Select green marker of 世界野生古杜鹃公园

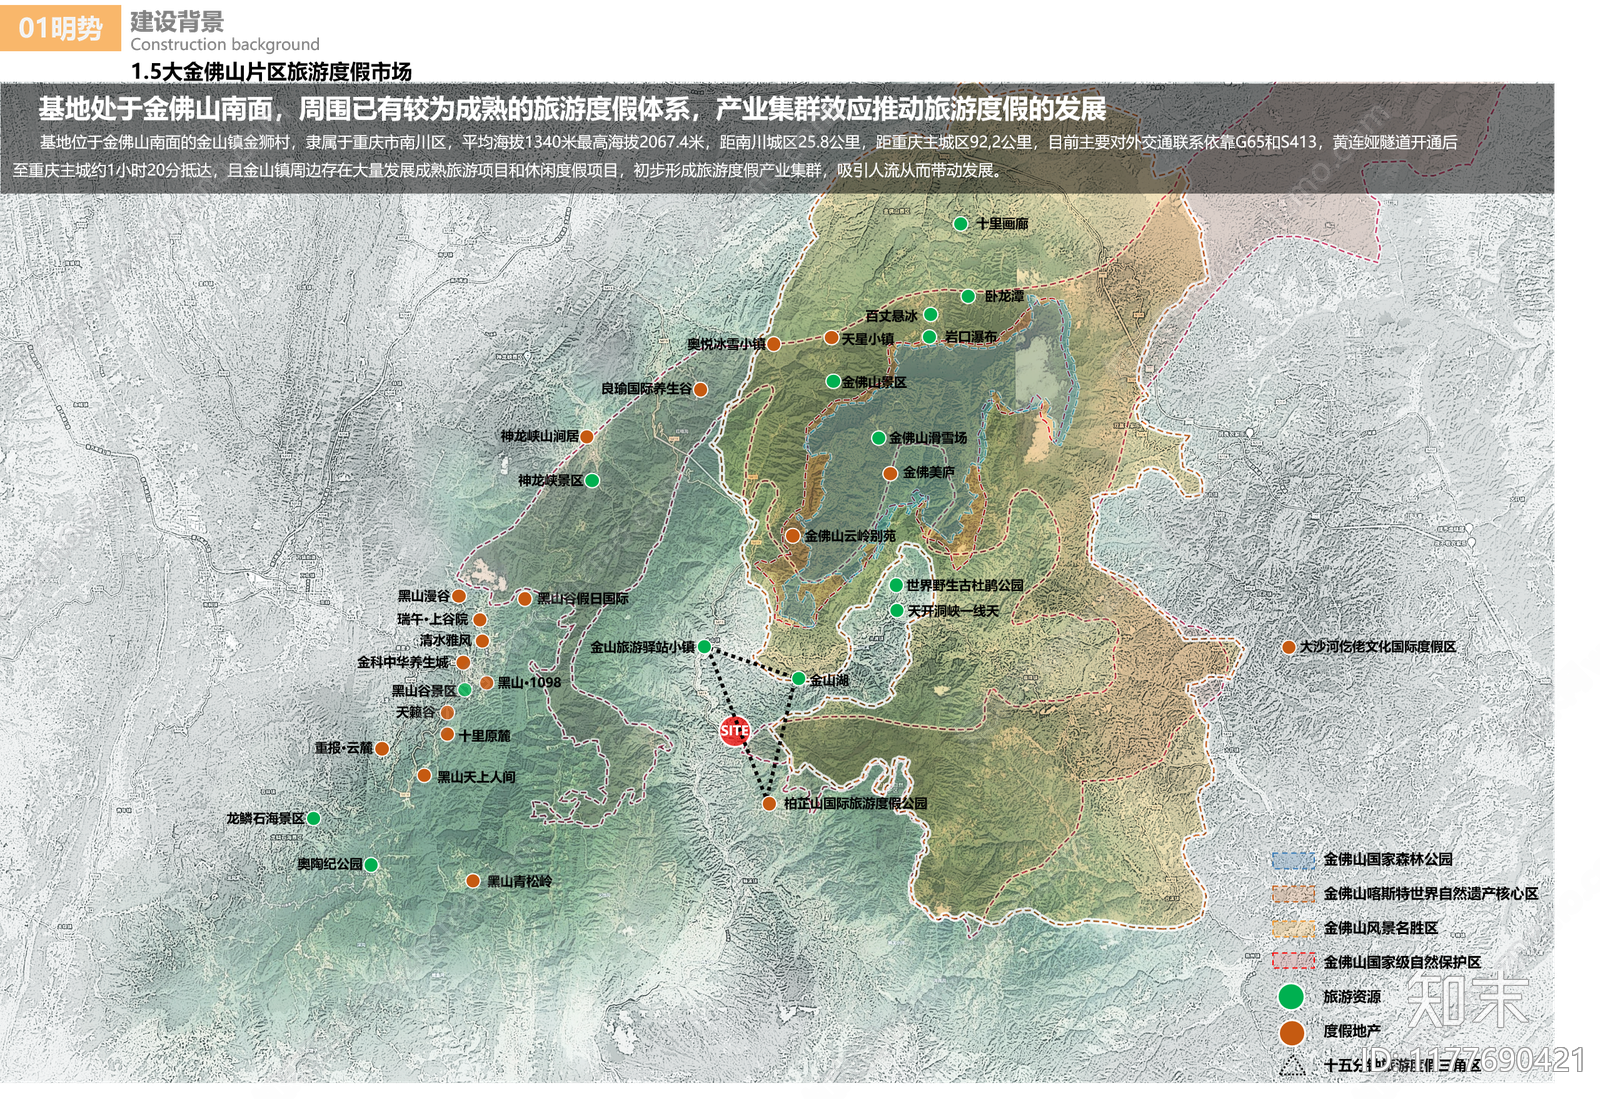tap(896, 585)
